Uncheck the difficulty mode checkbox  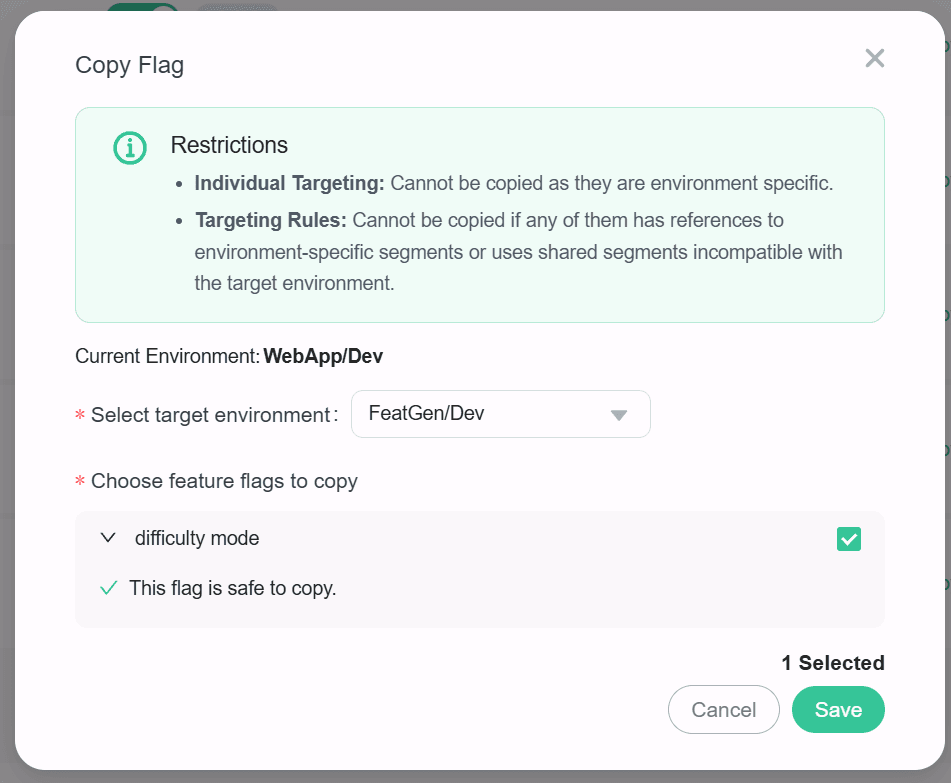click(x=848, y=539)
